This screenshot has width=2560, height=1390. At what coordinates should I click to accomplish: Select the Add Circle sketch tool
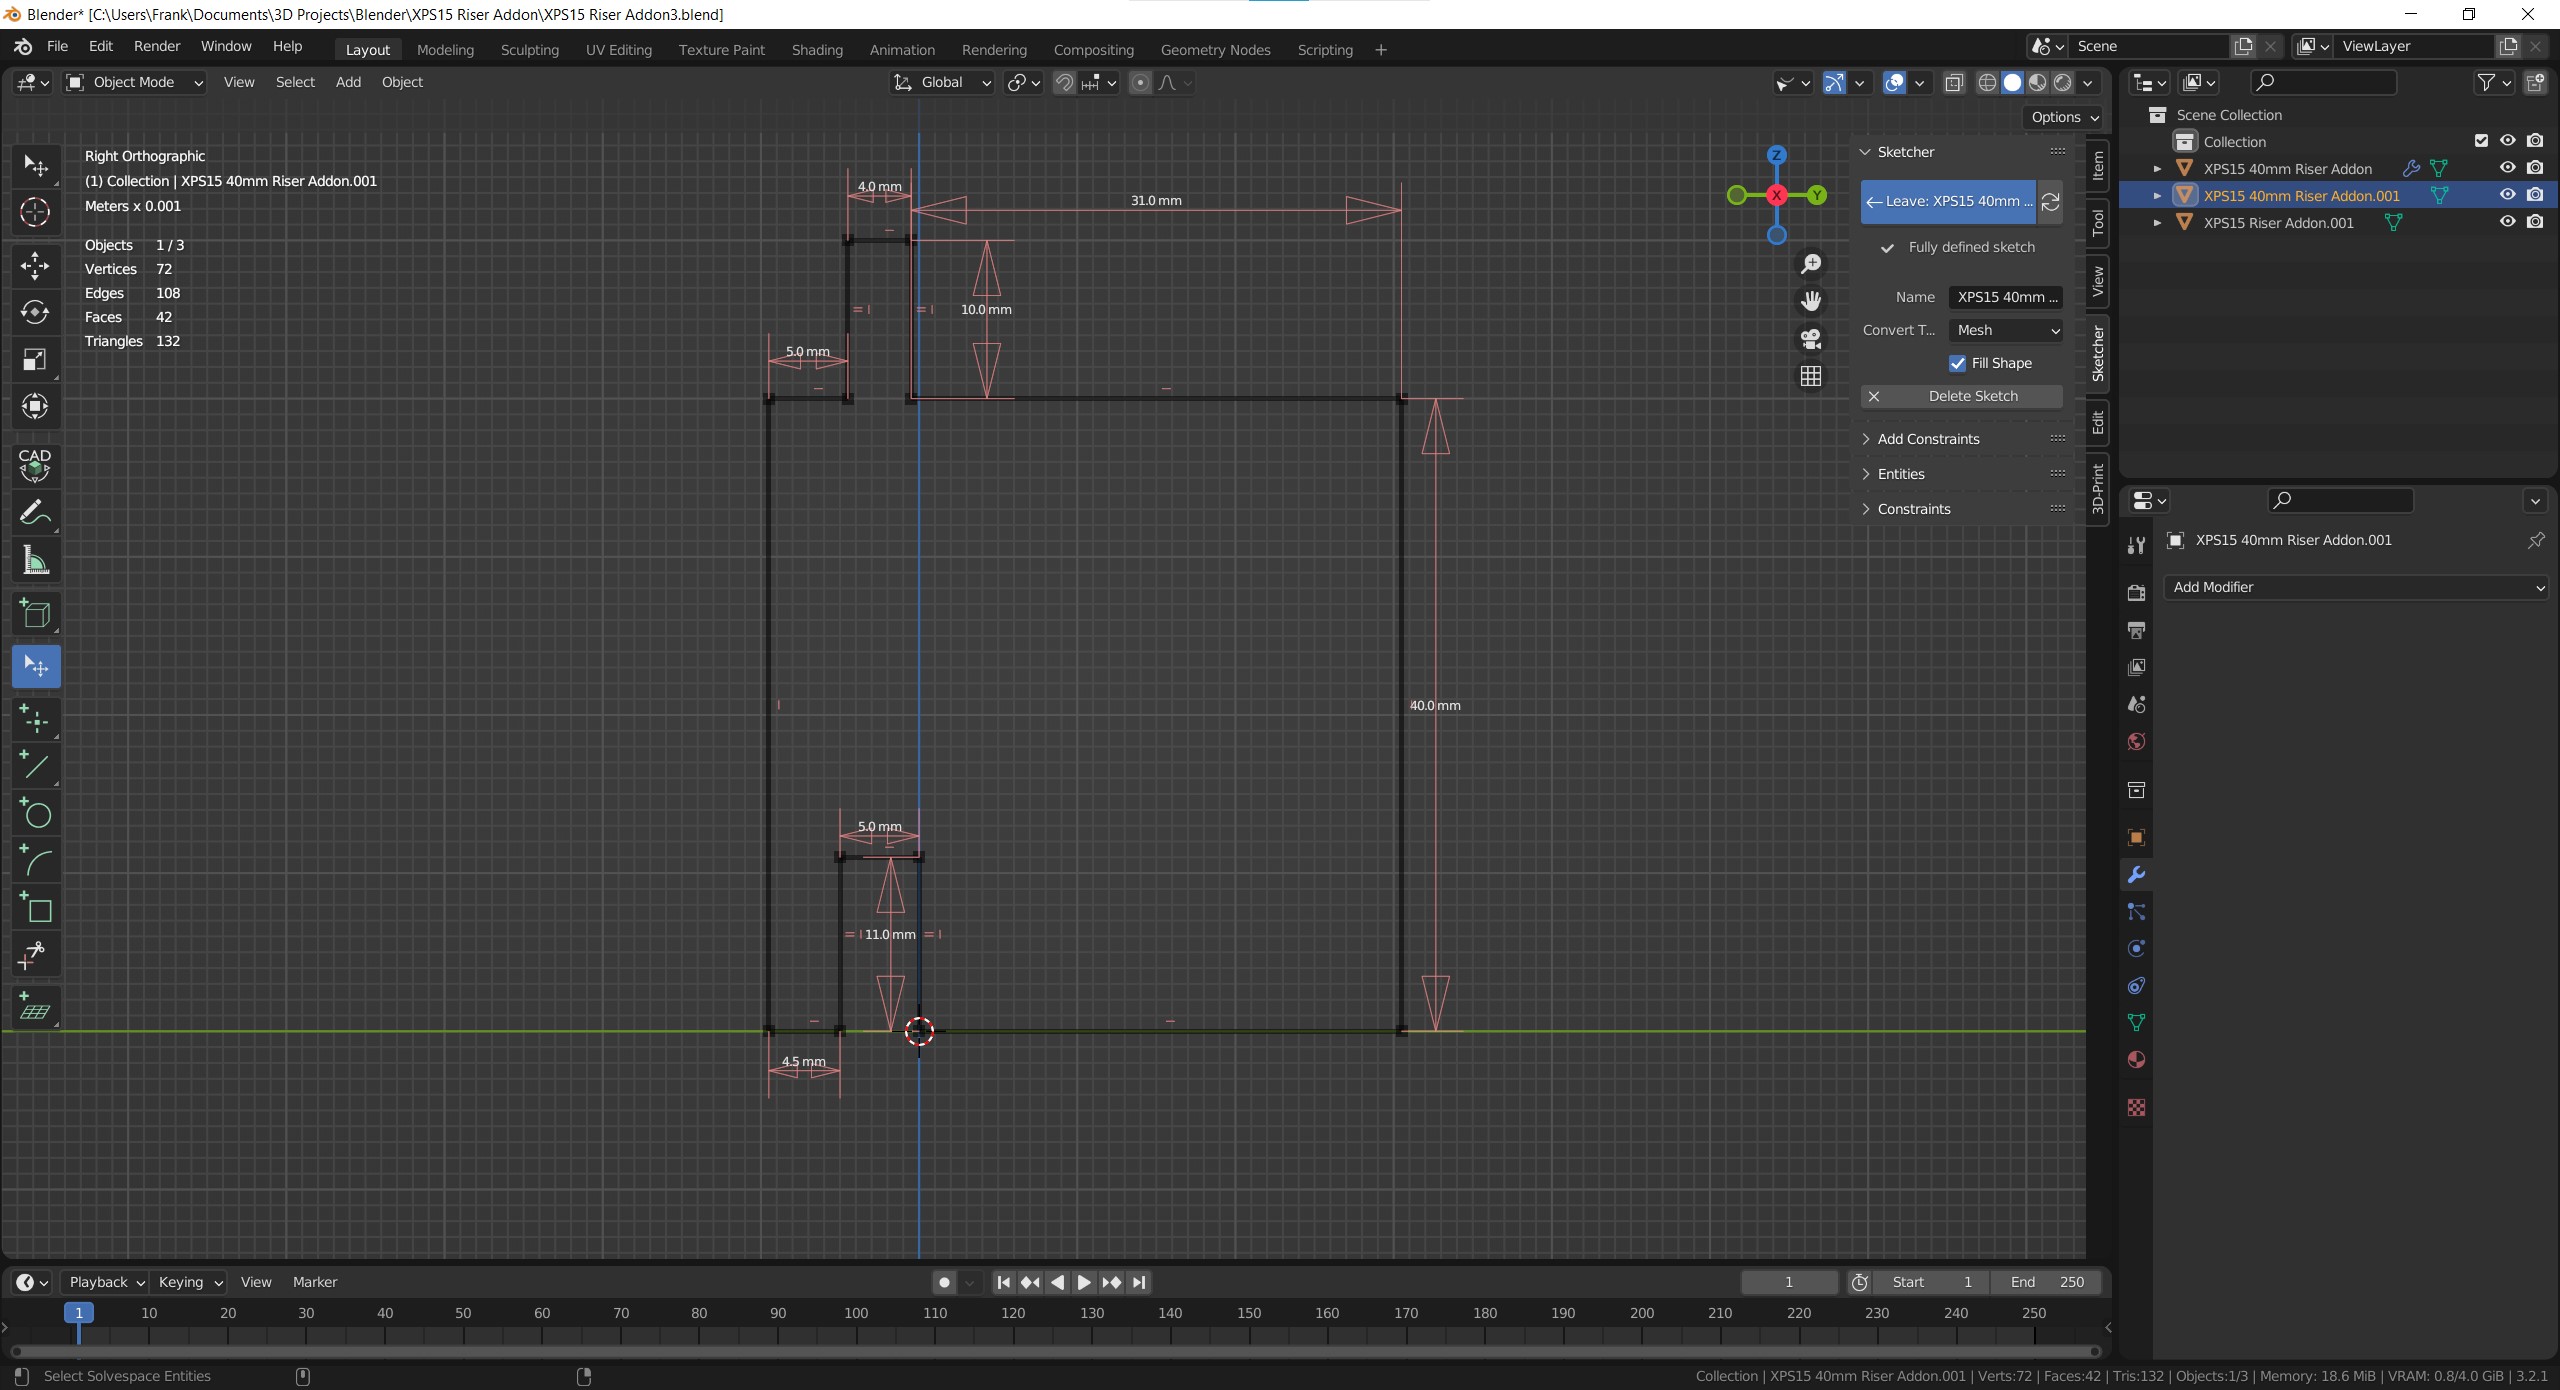point(35,814)
